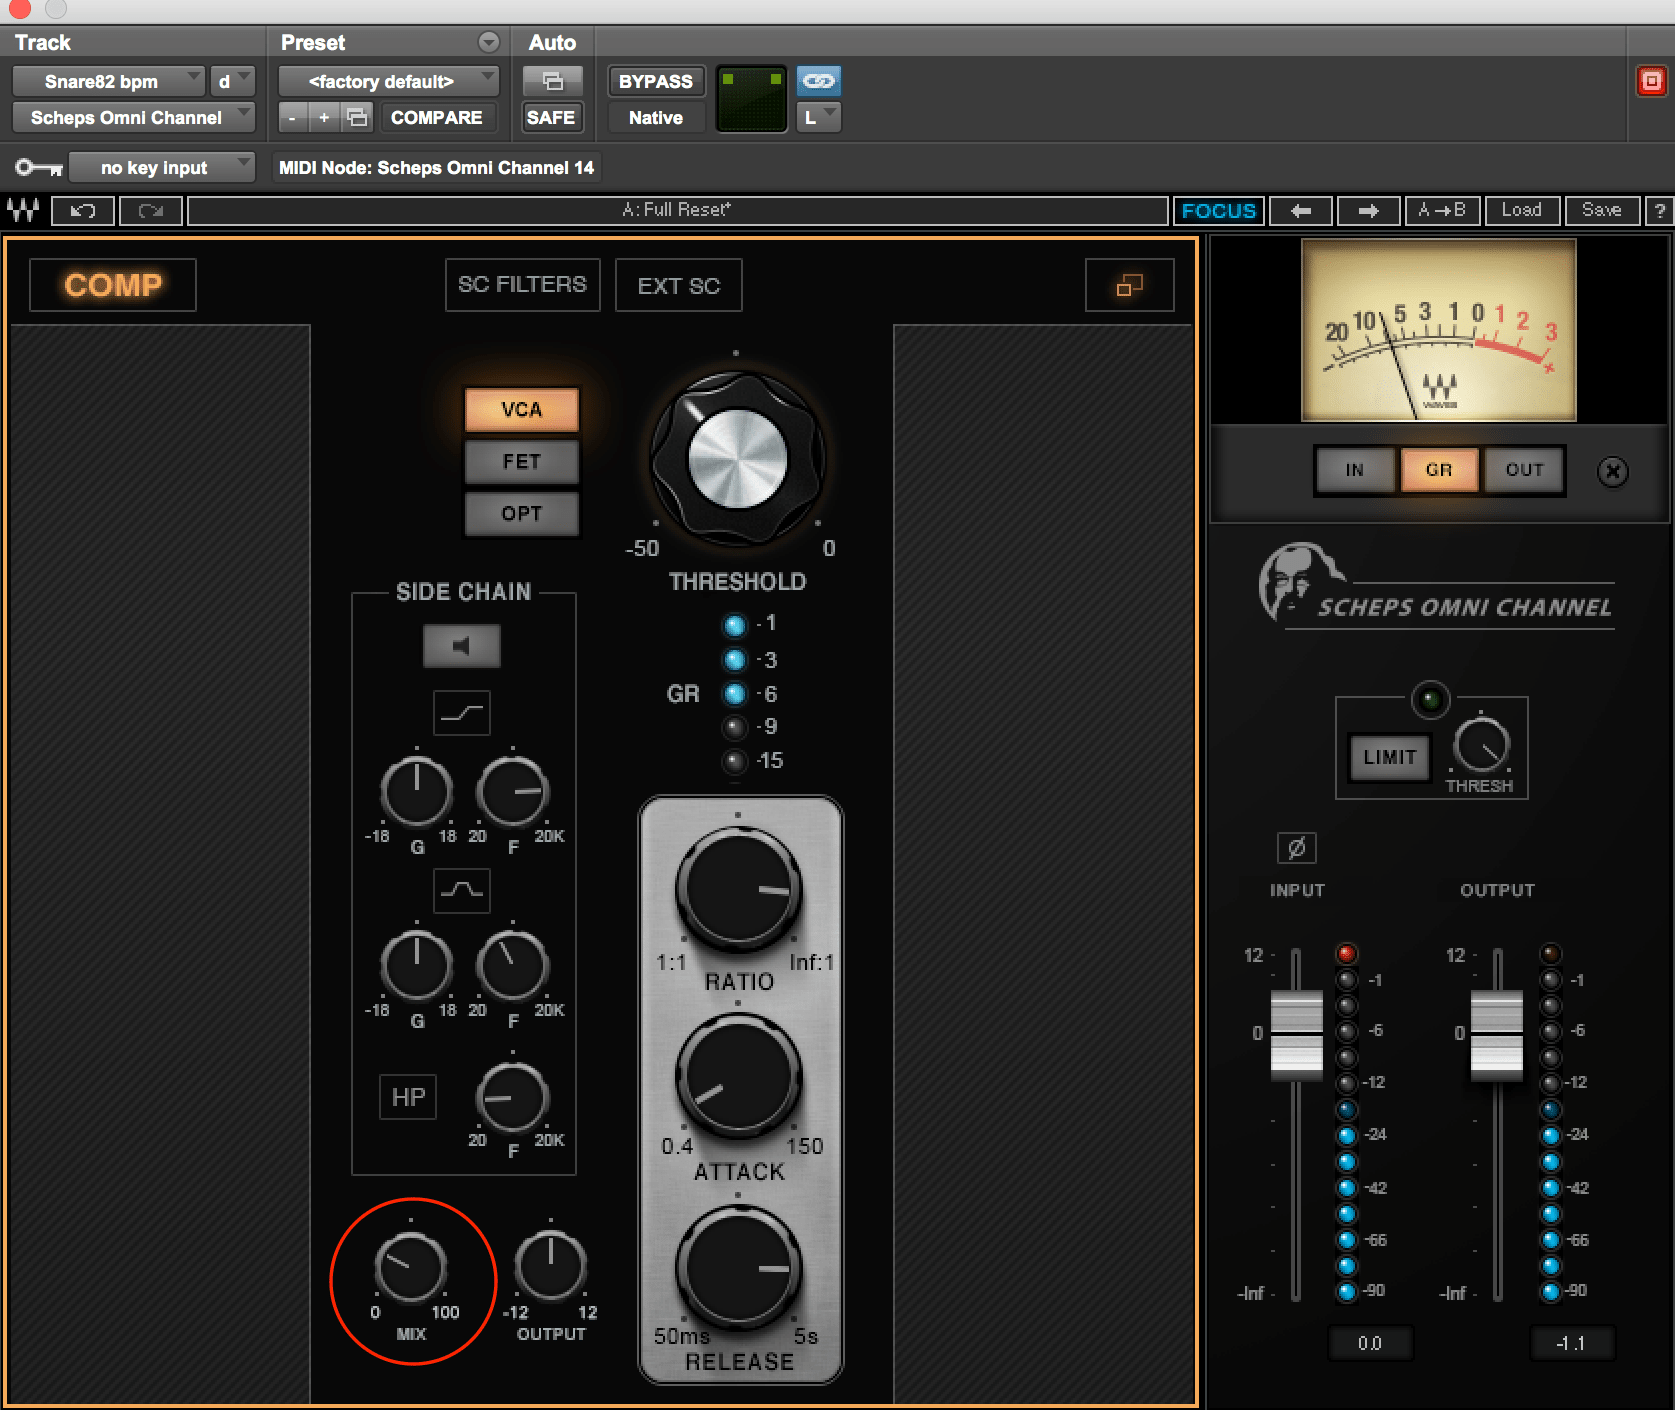Open plugin automation enable window icon
The height and width of the screenshot is (1410, 1675).
(x=552, y=81)
